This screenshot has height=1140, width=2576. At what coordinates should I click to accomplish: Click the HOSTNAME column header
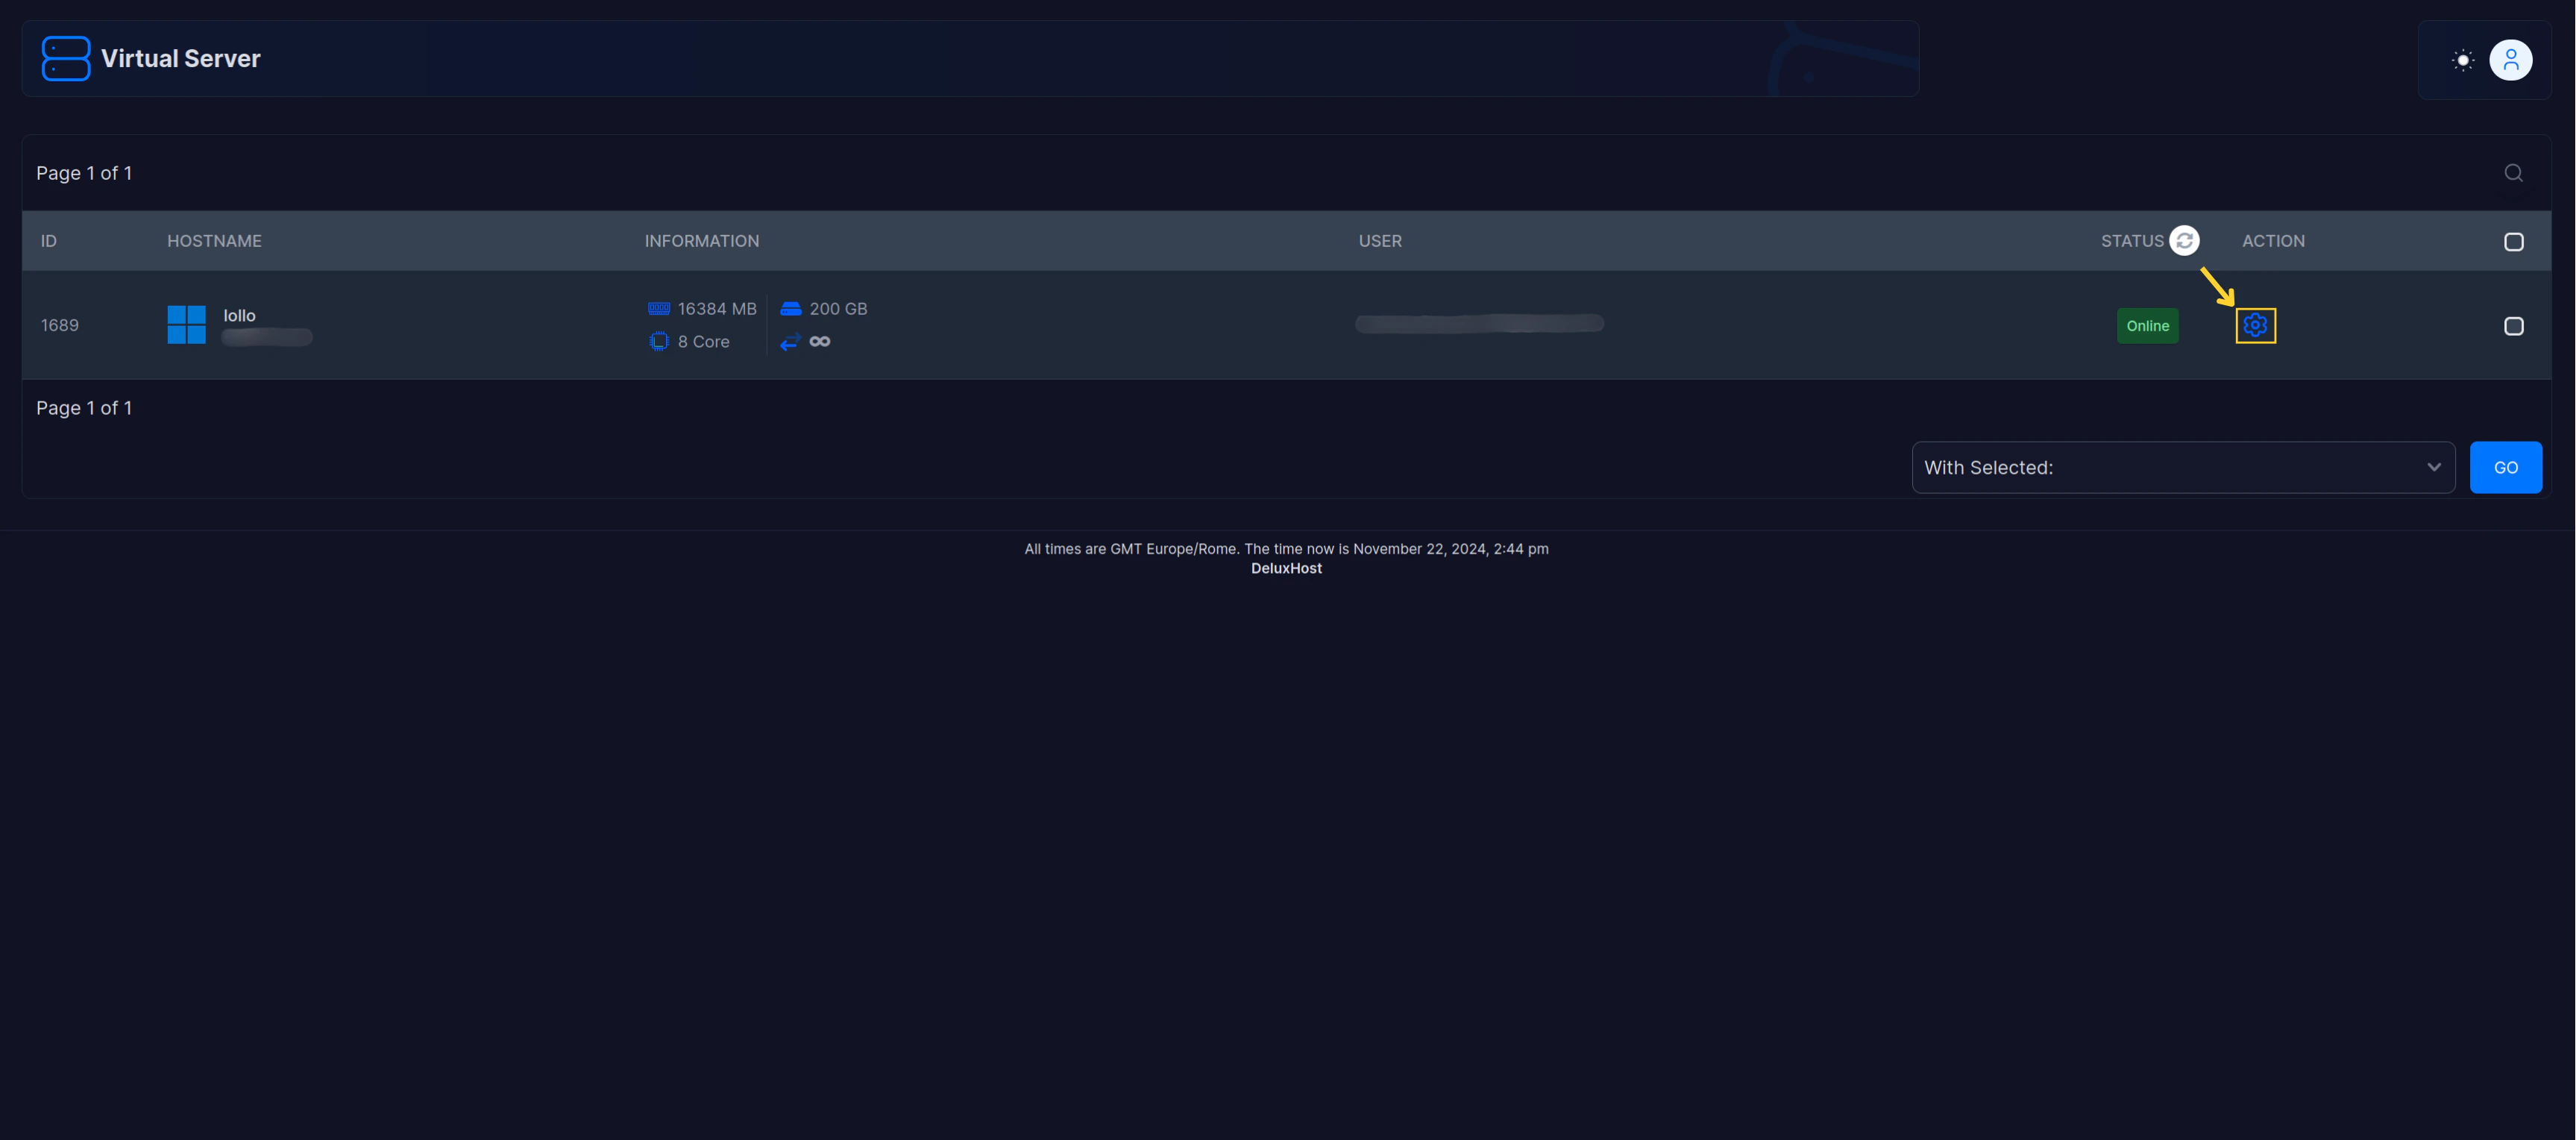point(214,241)
